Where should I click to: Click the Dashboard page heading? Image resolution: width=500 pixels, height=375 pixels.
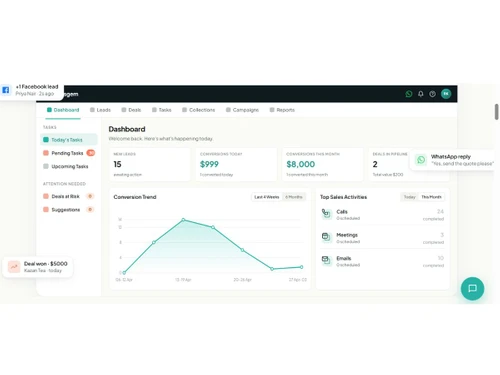coord(127,129)
